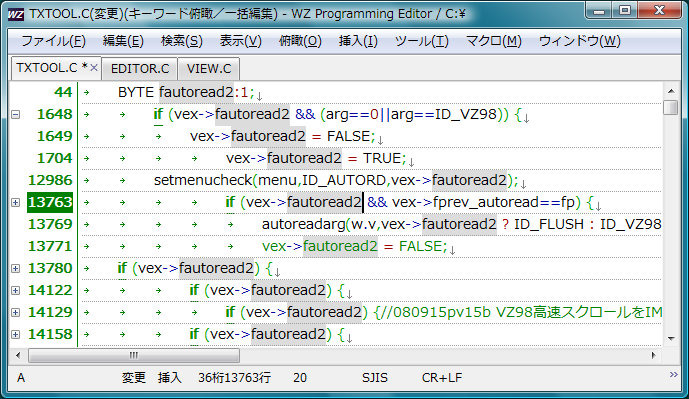Viewport: 689px width, 399px height.
Task: Open the マクロ(M) menu
Action: click(x=493, y=41)
